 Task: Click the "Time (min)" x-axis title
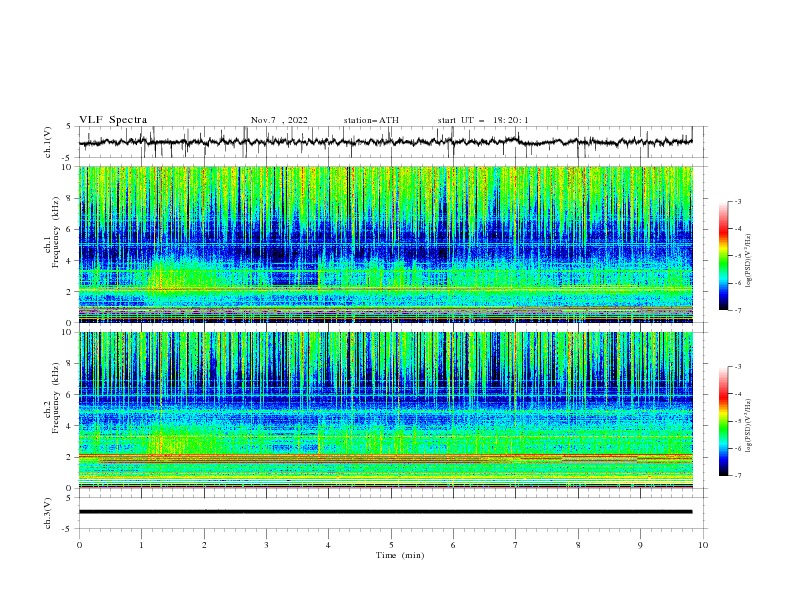[400, 555]
